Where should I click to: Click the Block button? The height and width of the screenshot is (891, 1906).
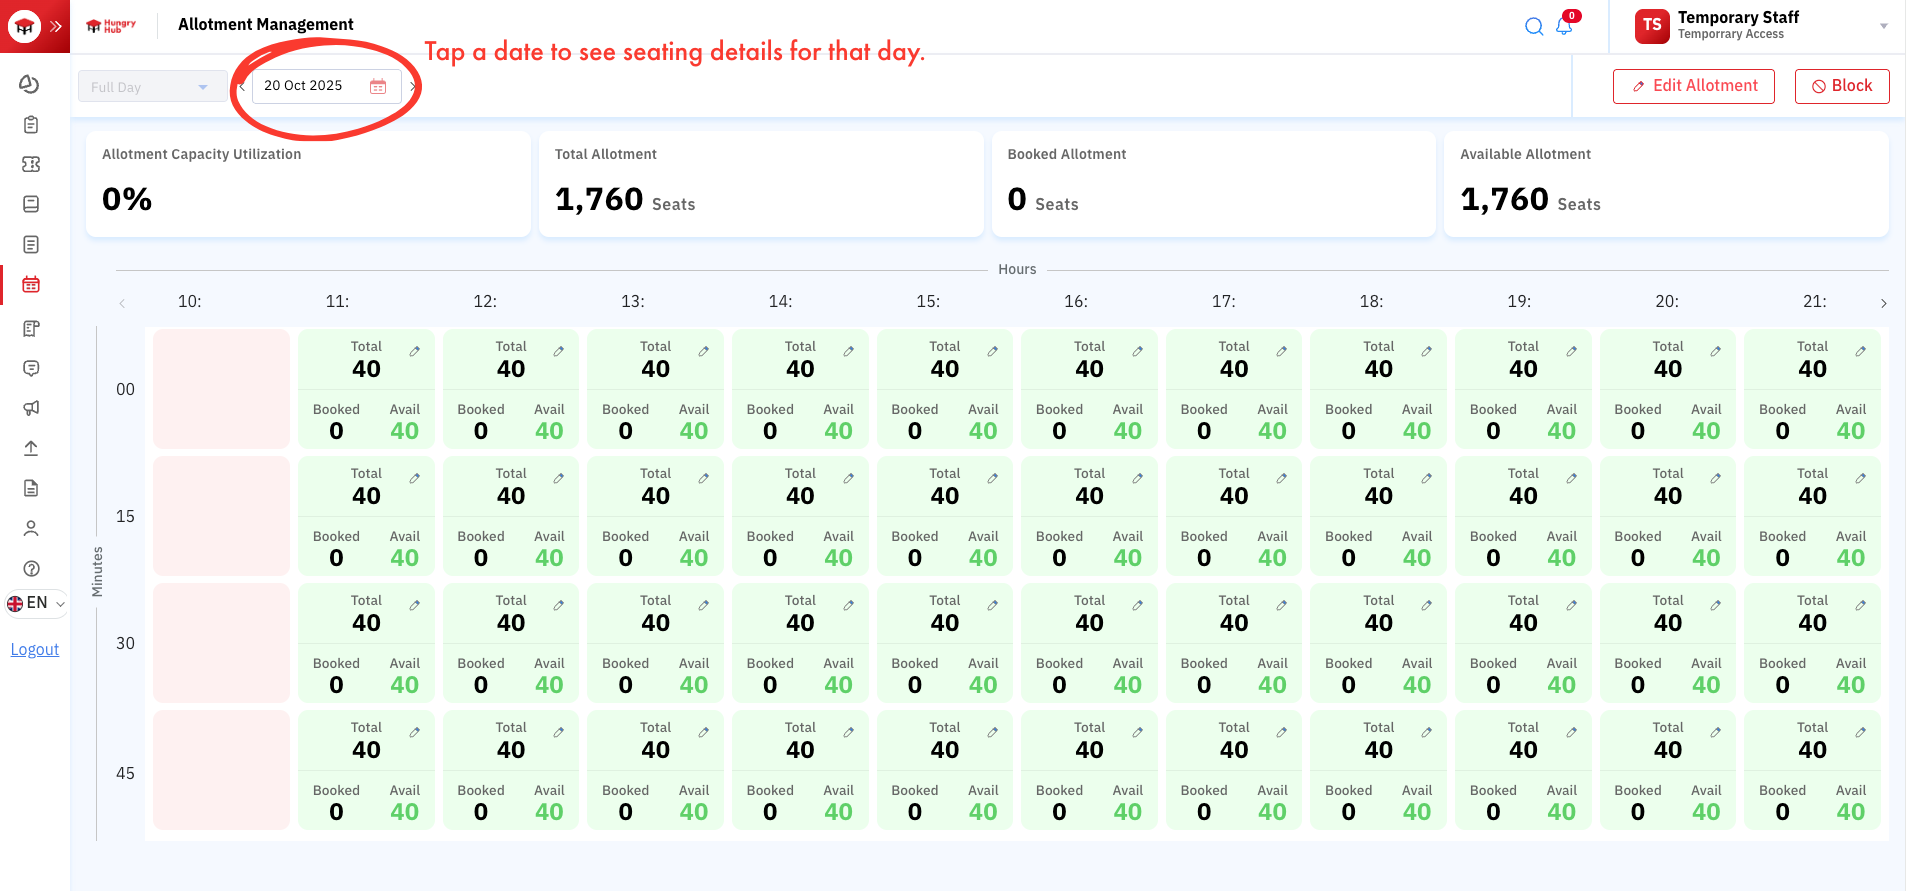tap(1841, 86)
